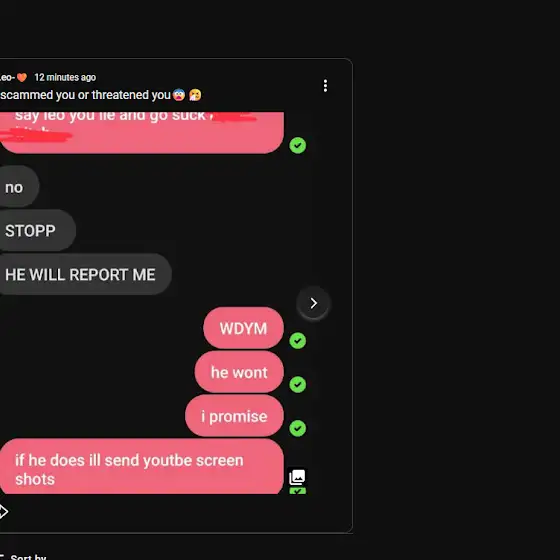Click the gray 'no' message bubble

(19, 186)
